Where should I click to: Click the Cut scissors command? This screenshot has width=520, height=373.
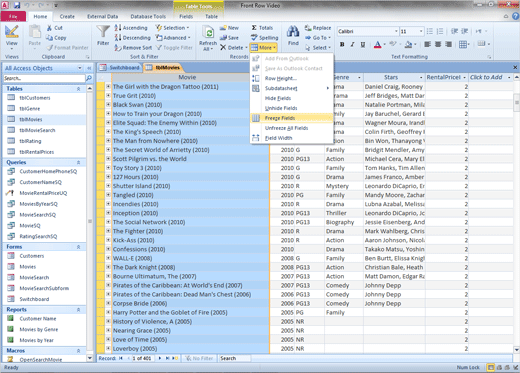pos(55,28)
